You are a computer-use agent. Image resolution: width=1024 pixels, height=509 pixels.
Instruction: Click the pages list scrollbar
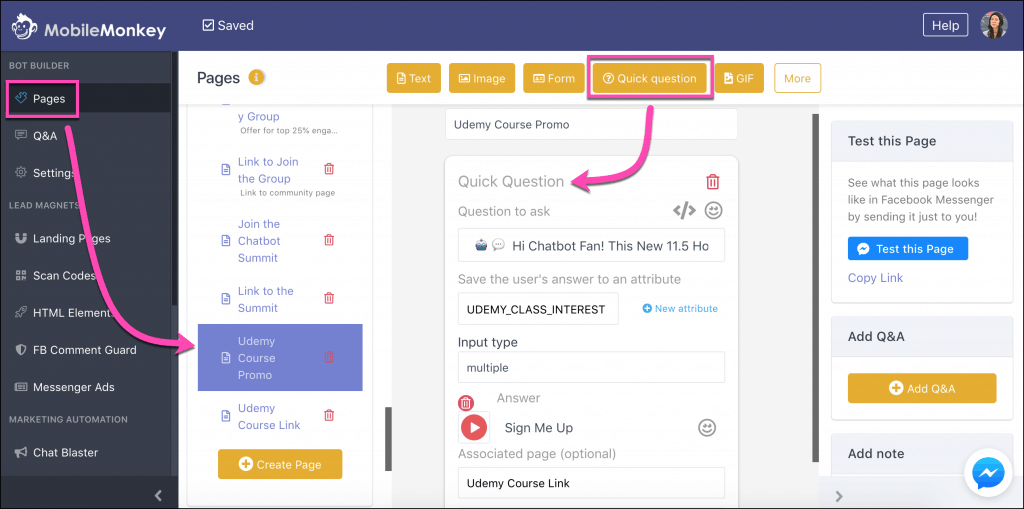pos(389,439)
